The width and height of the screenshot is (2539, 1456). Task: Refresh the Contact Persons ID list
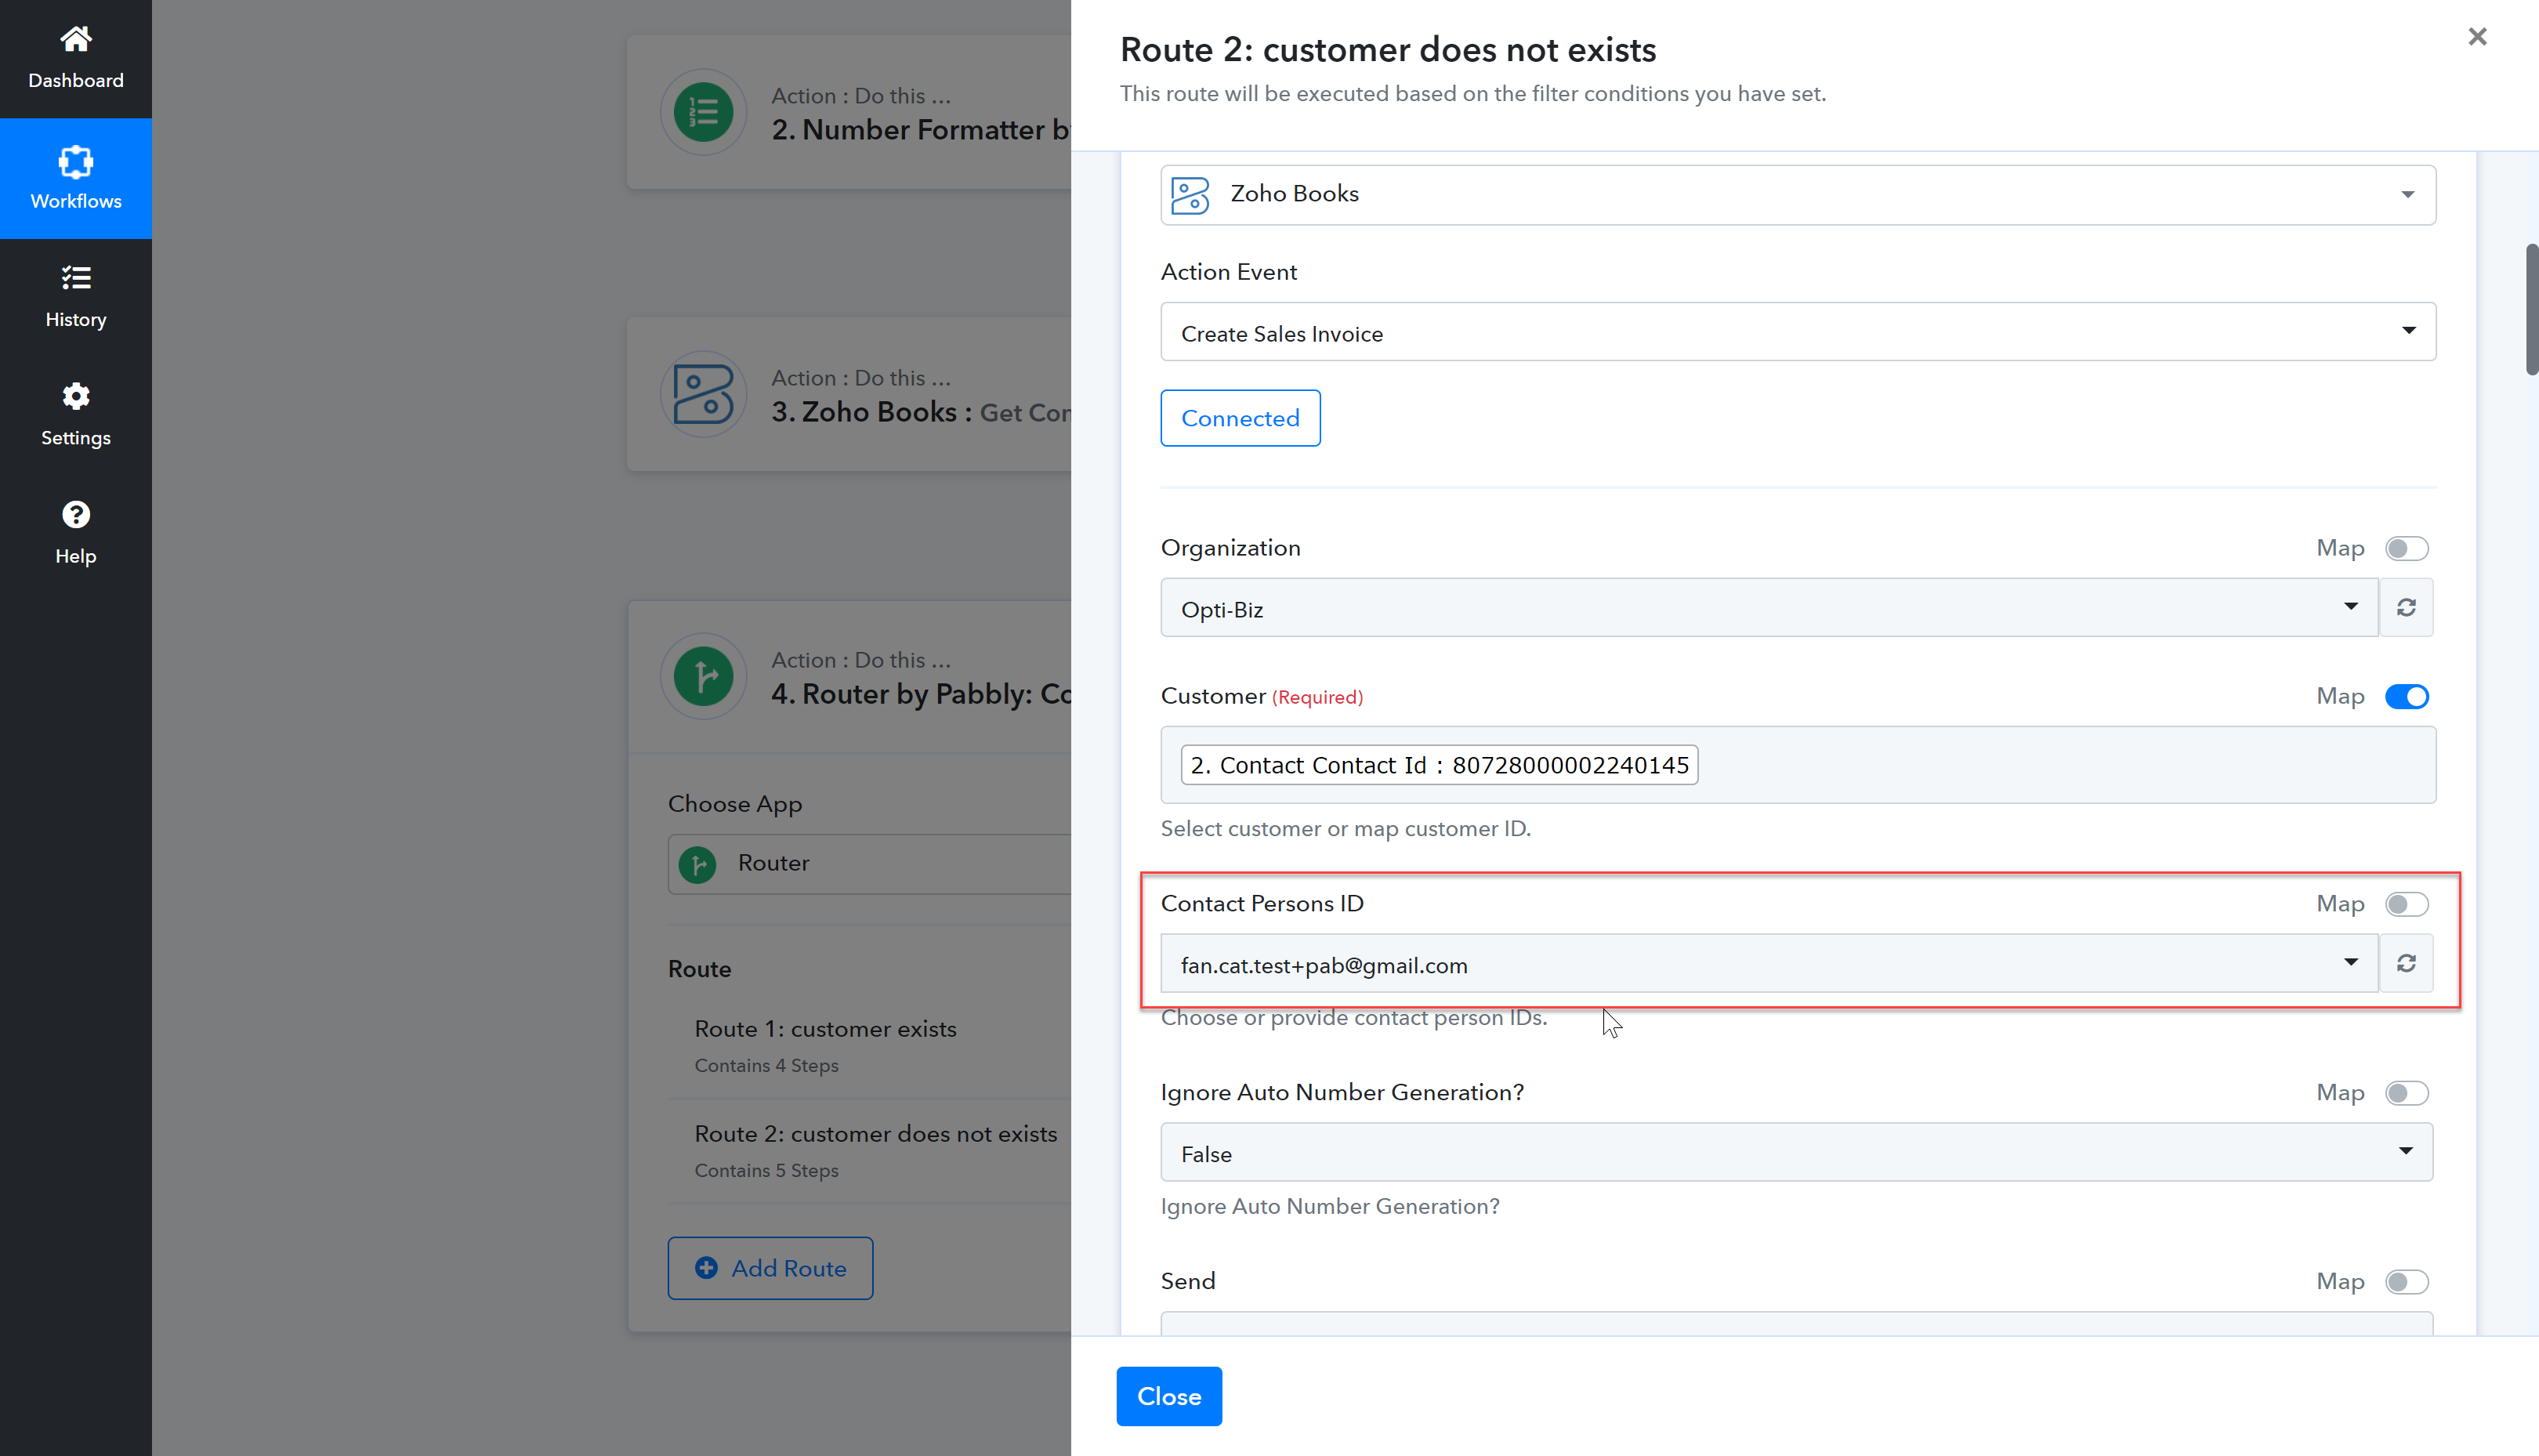pos(2406,963)
